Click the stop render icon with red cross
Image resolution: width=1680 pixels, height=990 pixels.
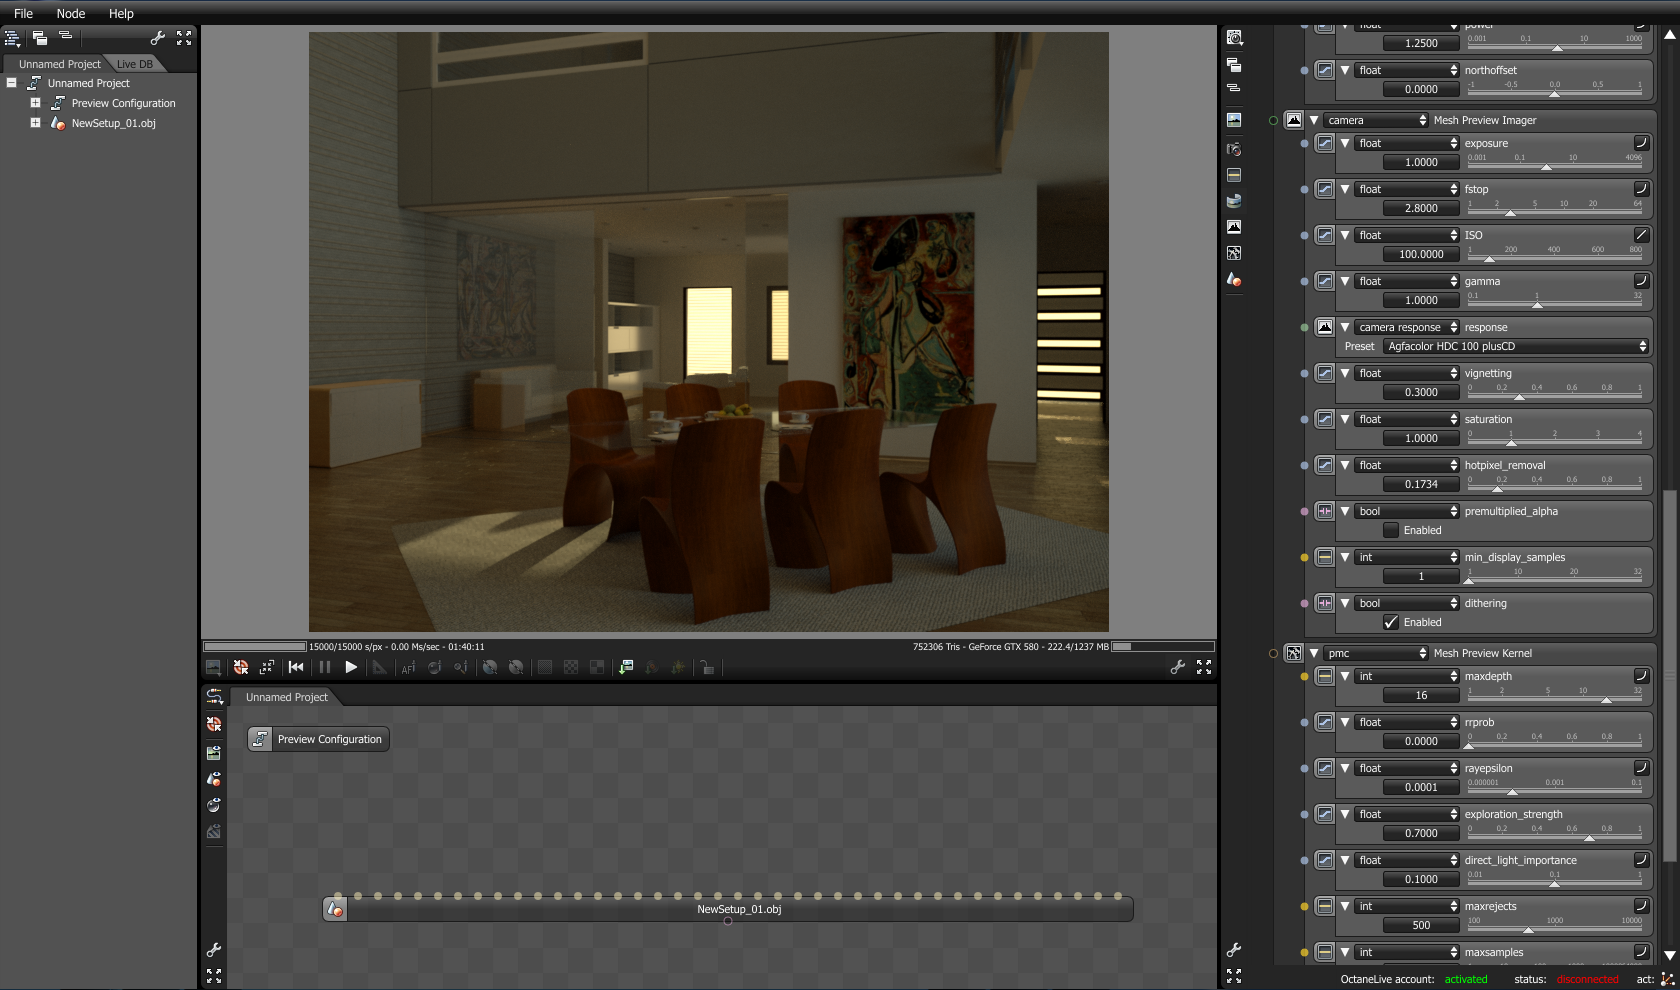pos(241,667)
